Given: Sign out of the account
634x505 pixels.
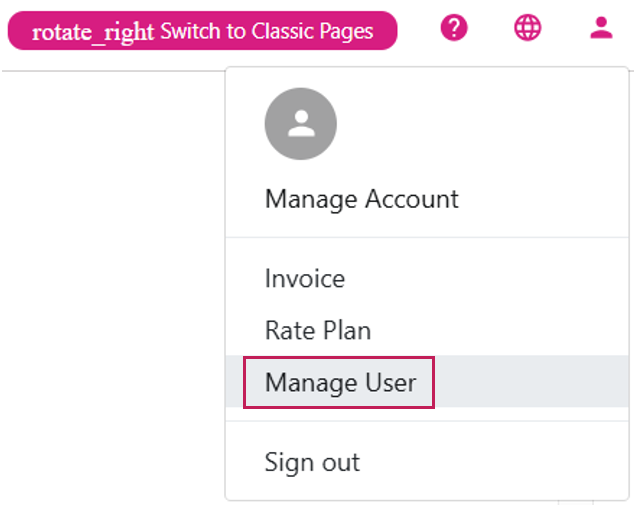Looking at the screenshot, I should click(312, 462).
